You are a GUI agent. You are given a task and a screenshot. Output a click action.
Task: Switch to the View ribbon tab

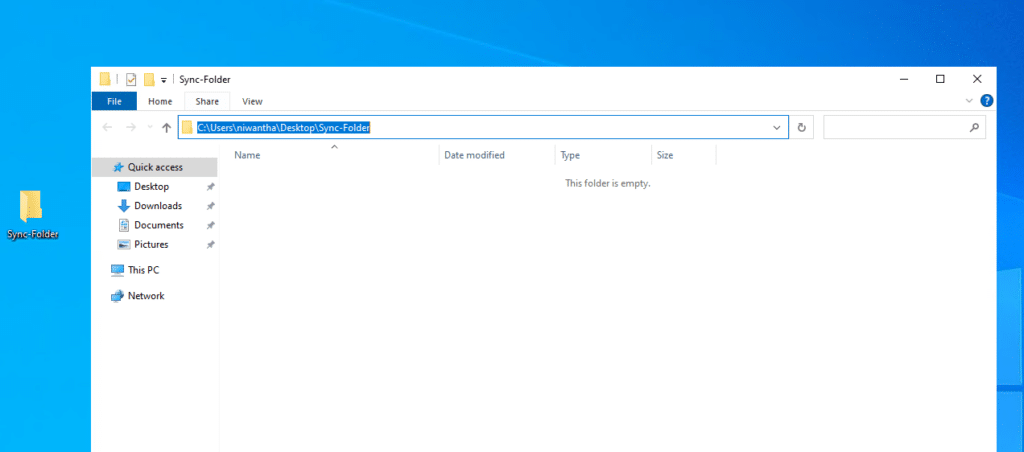click(x=252, y=101)
